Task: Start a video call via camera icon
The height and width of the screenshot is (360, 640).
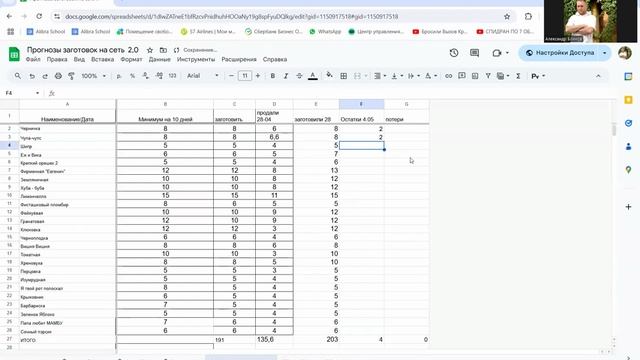Action: [x=497, y=53]
